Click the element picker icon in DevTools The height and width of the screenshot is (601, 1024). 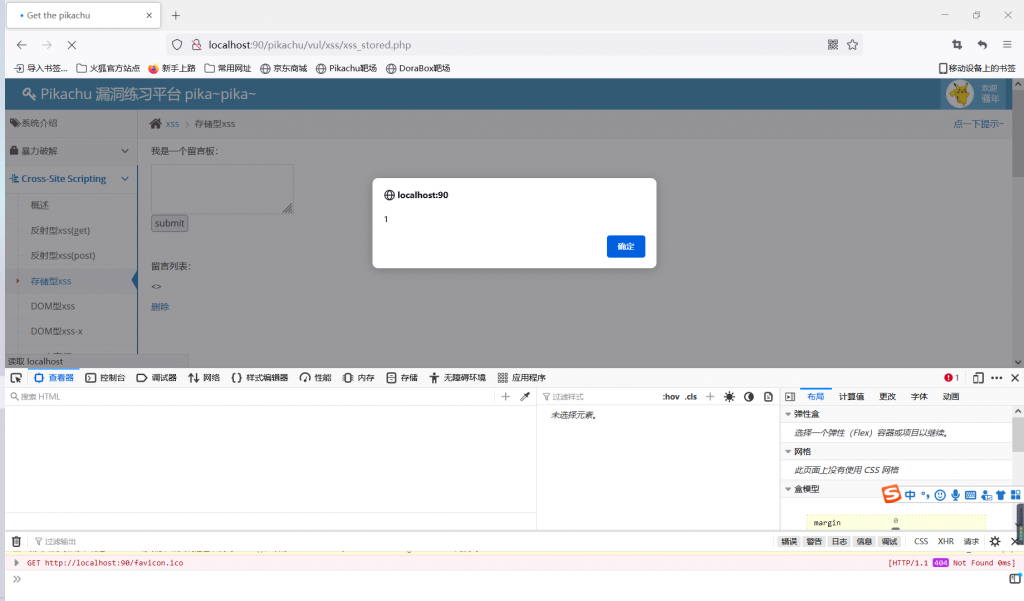(16, 378)
